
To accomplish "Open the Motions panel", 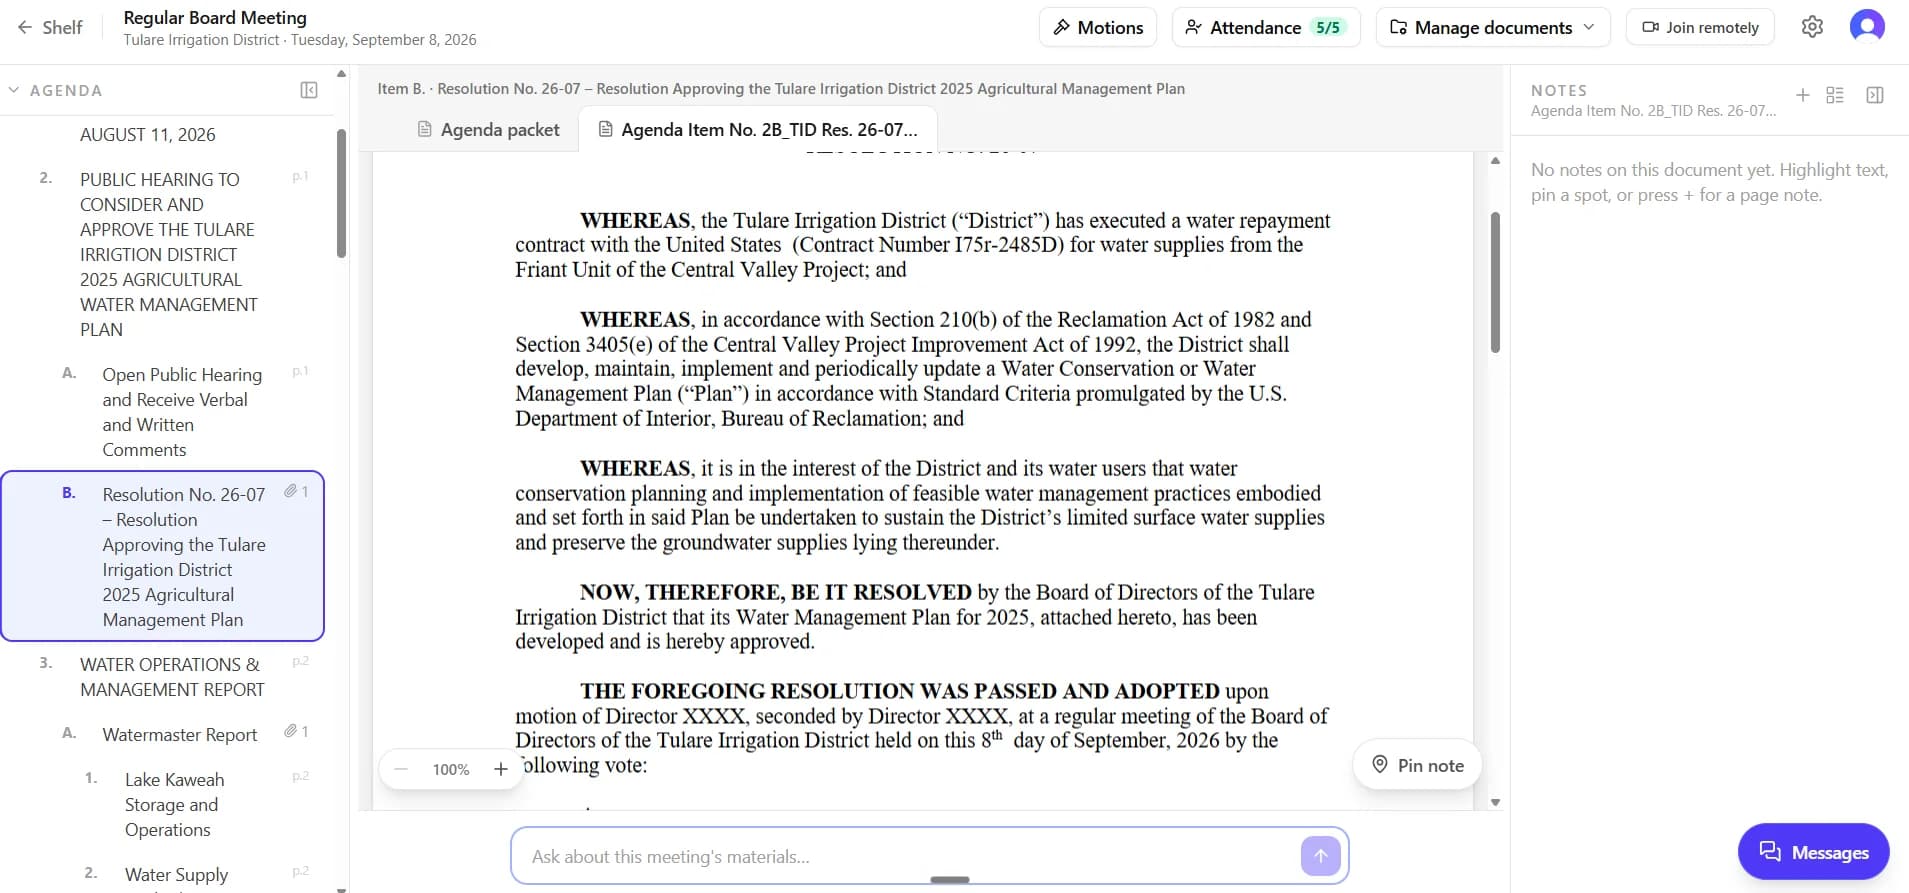I will 1098,28.
